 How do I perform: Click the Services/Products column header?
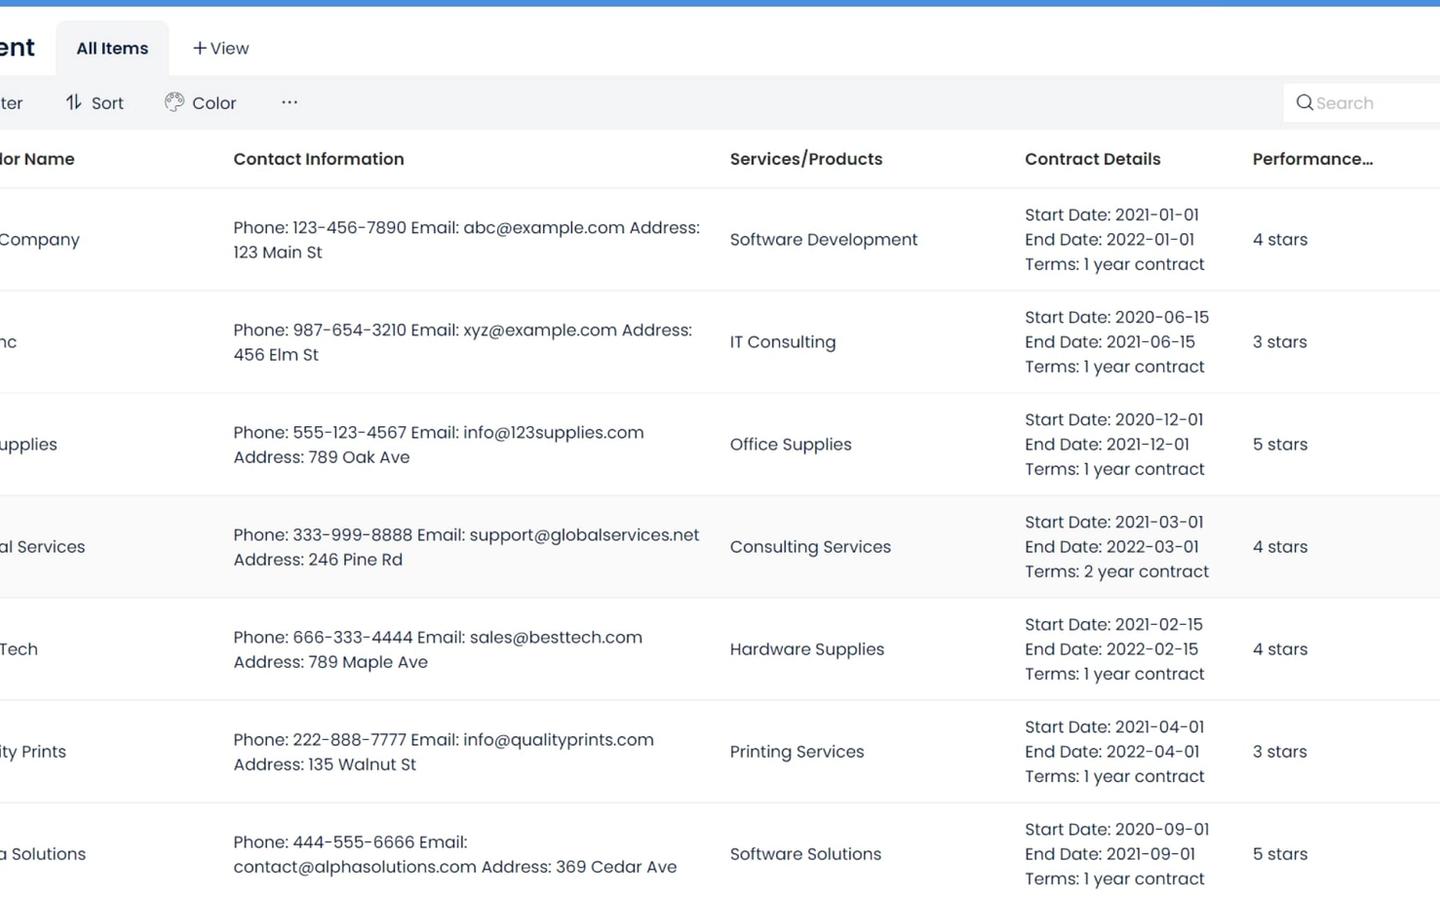click(x=806, y=159)
